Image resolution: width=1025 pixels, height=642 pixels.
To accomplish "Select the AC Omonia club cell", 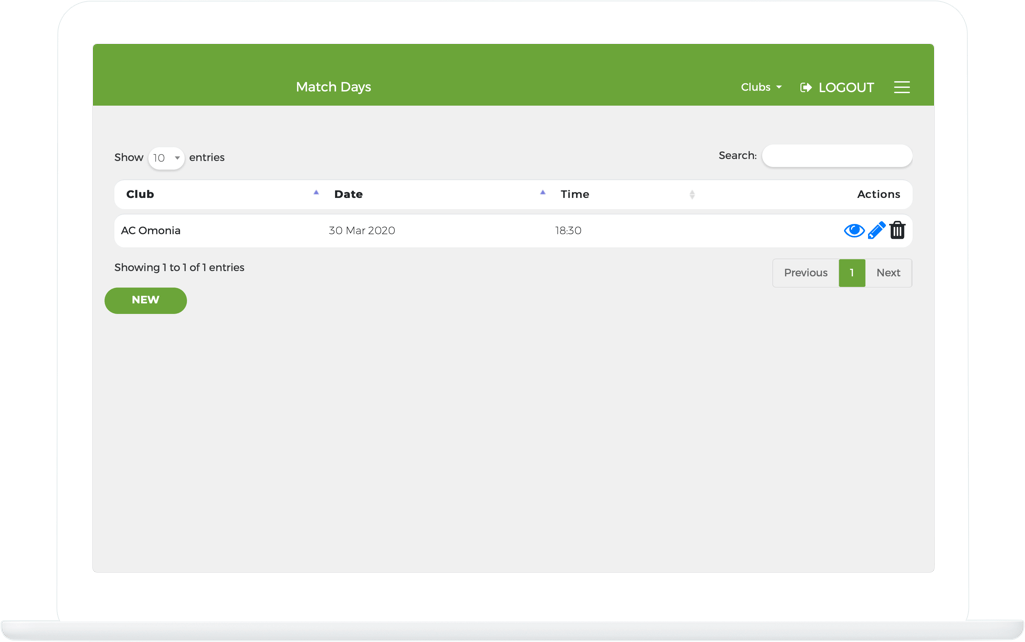I will (150, 231).
